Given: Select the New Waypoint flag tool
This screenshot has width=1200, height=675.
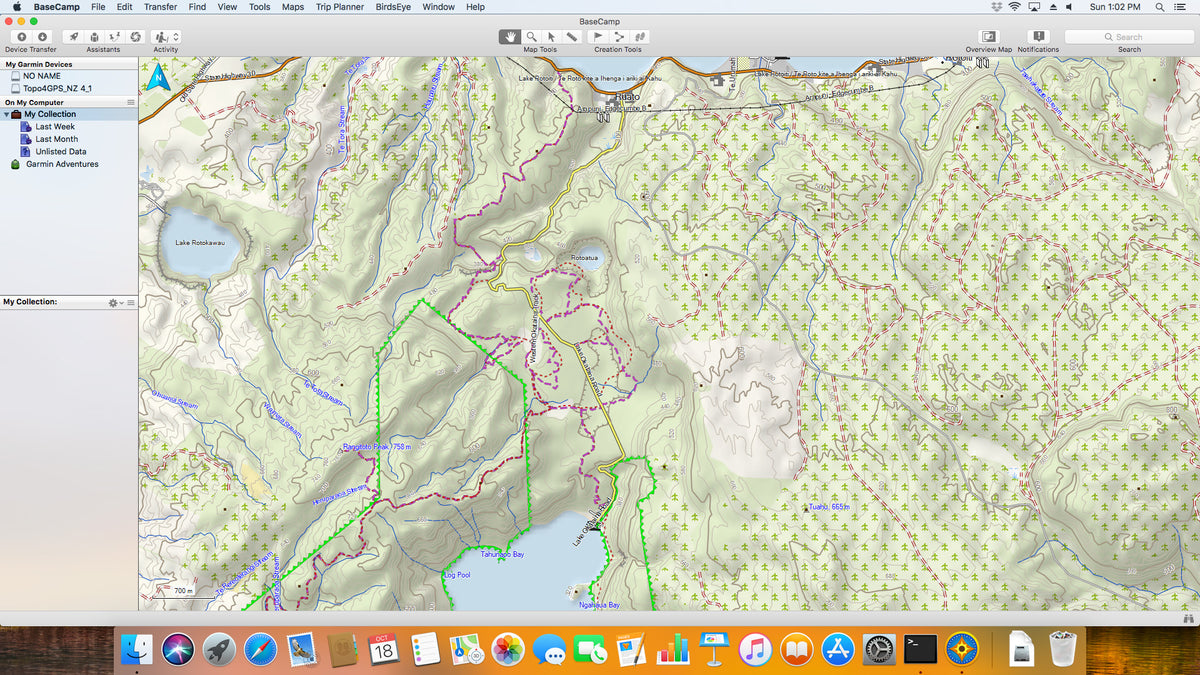Looking at the screenshot, I should 598,37.
